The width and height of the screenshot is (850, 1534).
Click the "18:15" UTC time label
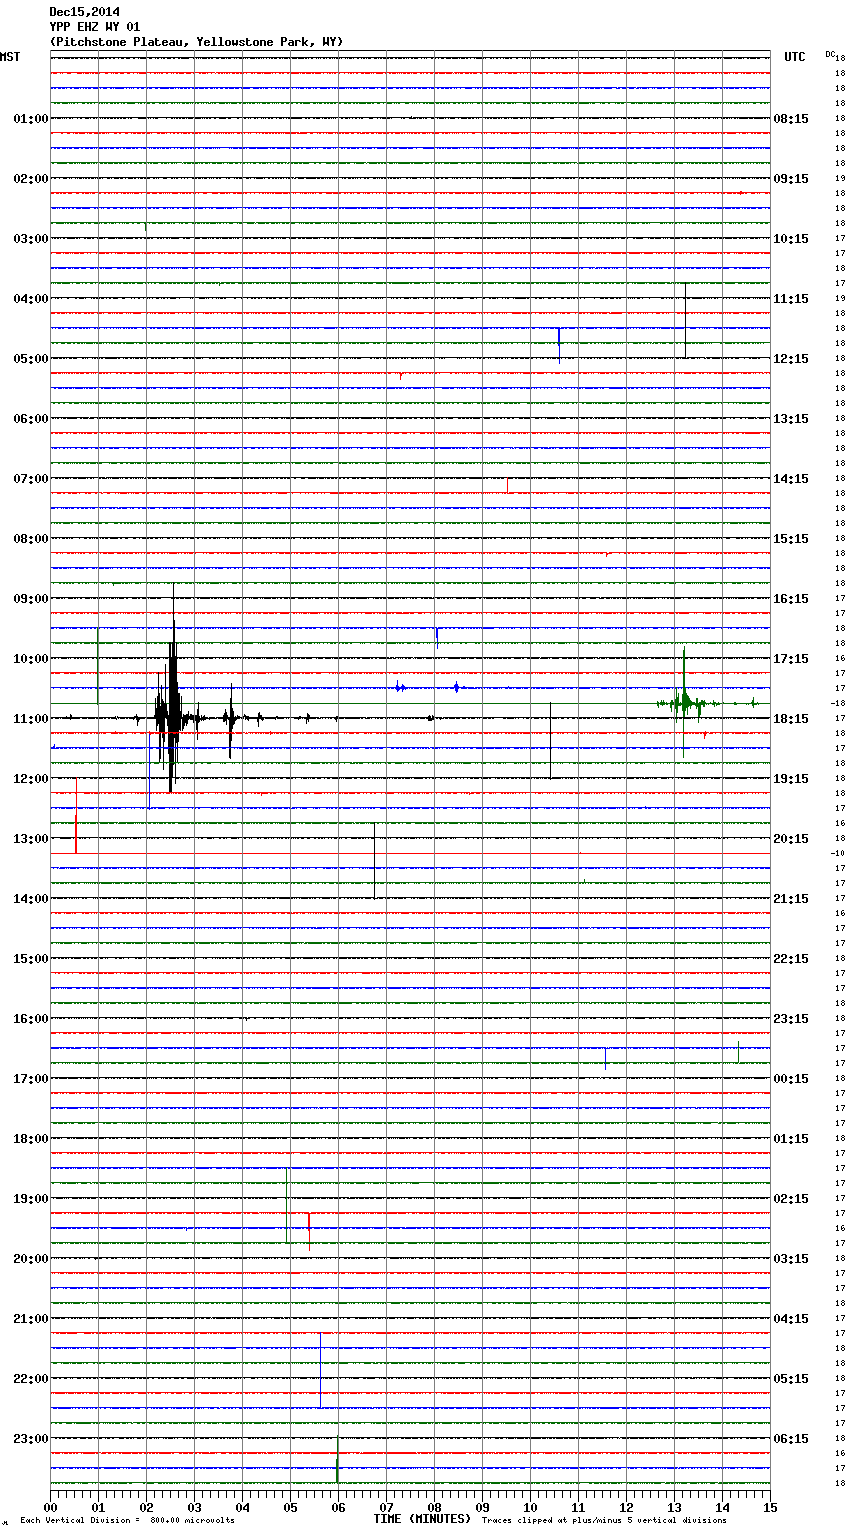[791, 719]
